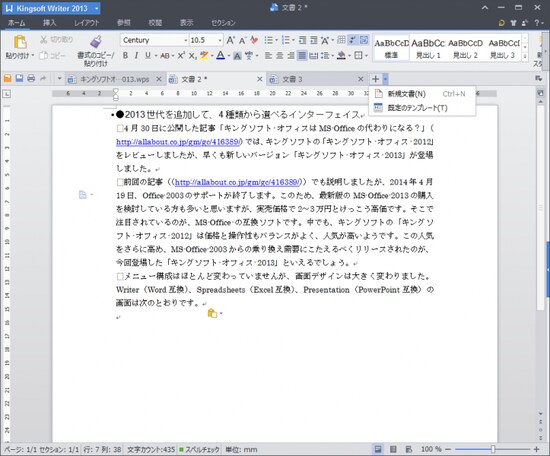
Task: Open the ホーム ribbon tab
Action: point(16,23)
